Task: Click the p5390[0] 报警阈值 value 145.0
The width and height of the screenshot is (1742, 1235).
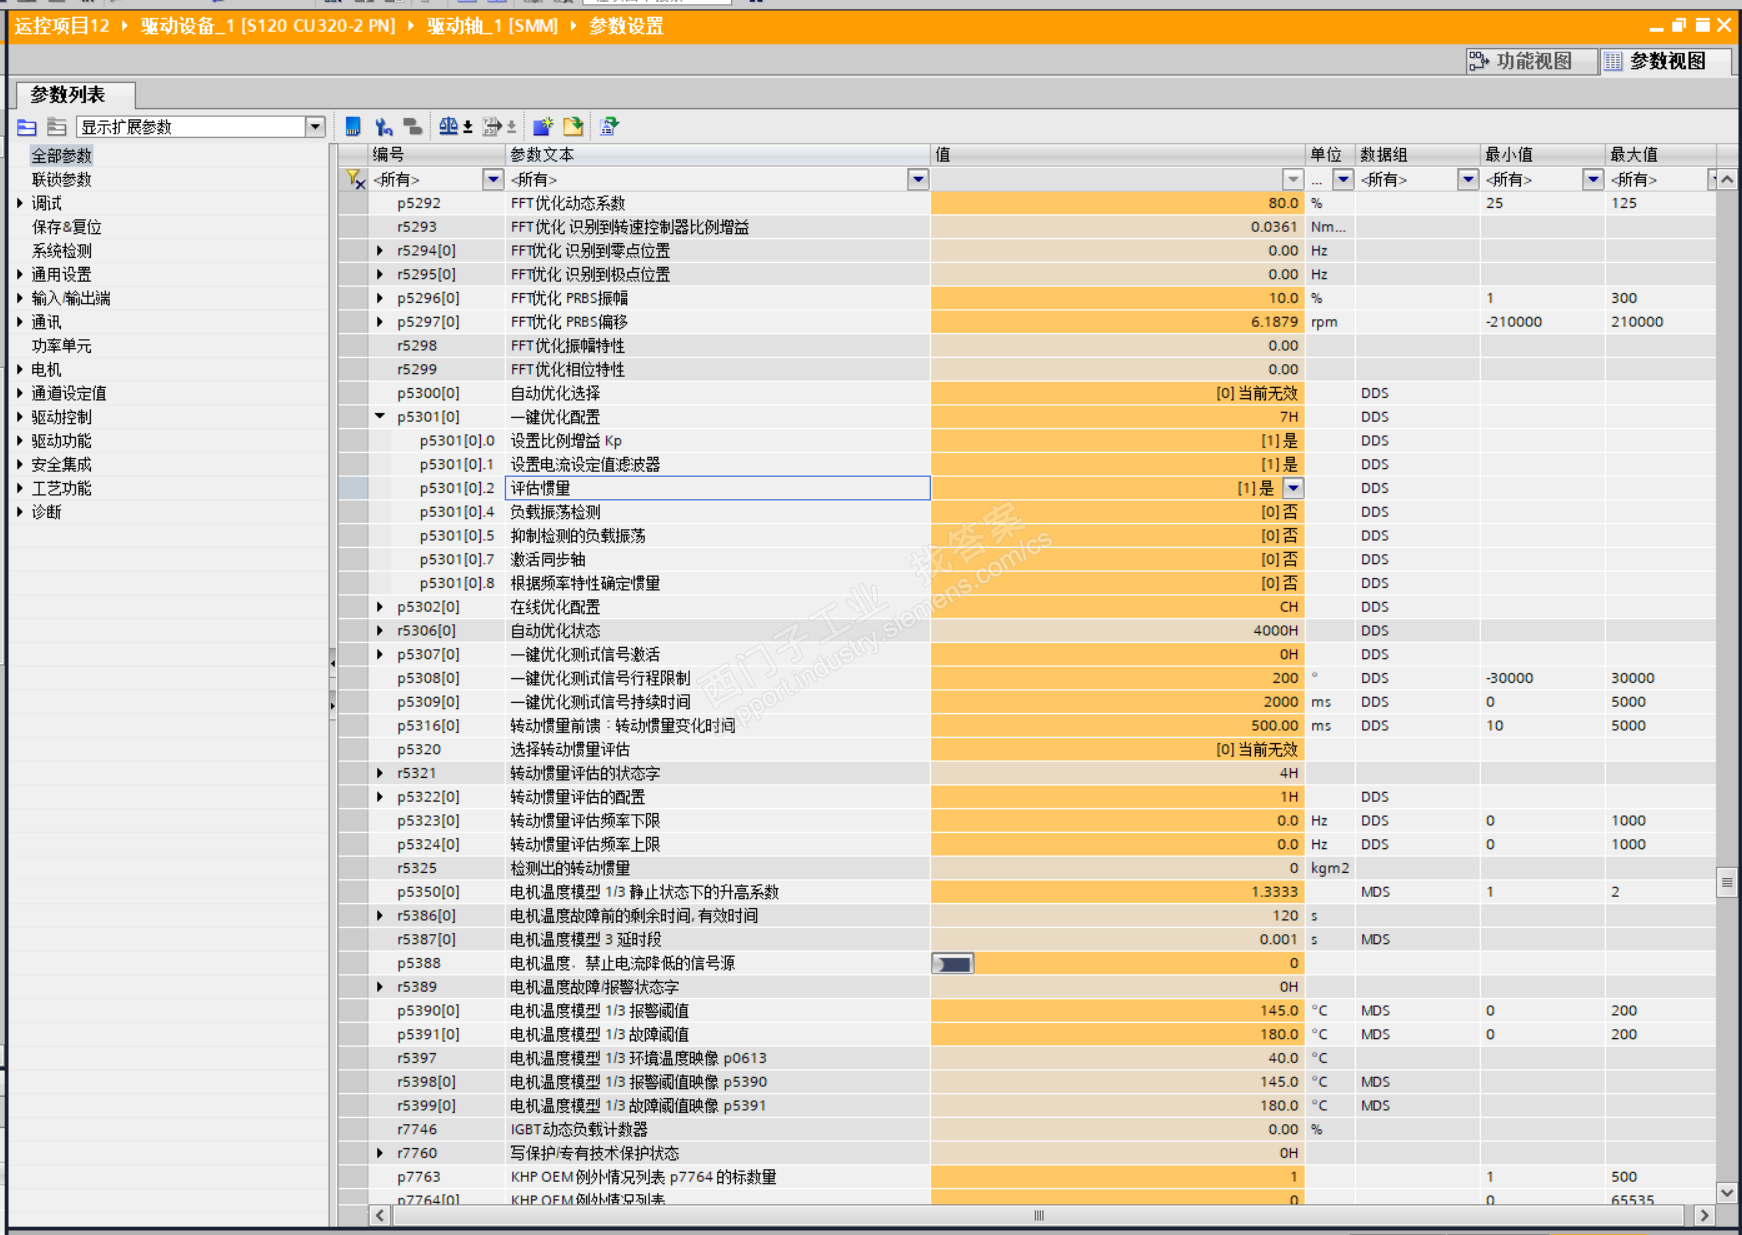Action: click(x=1118, y=1011)
